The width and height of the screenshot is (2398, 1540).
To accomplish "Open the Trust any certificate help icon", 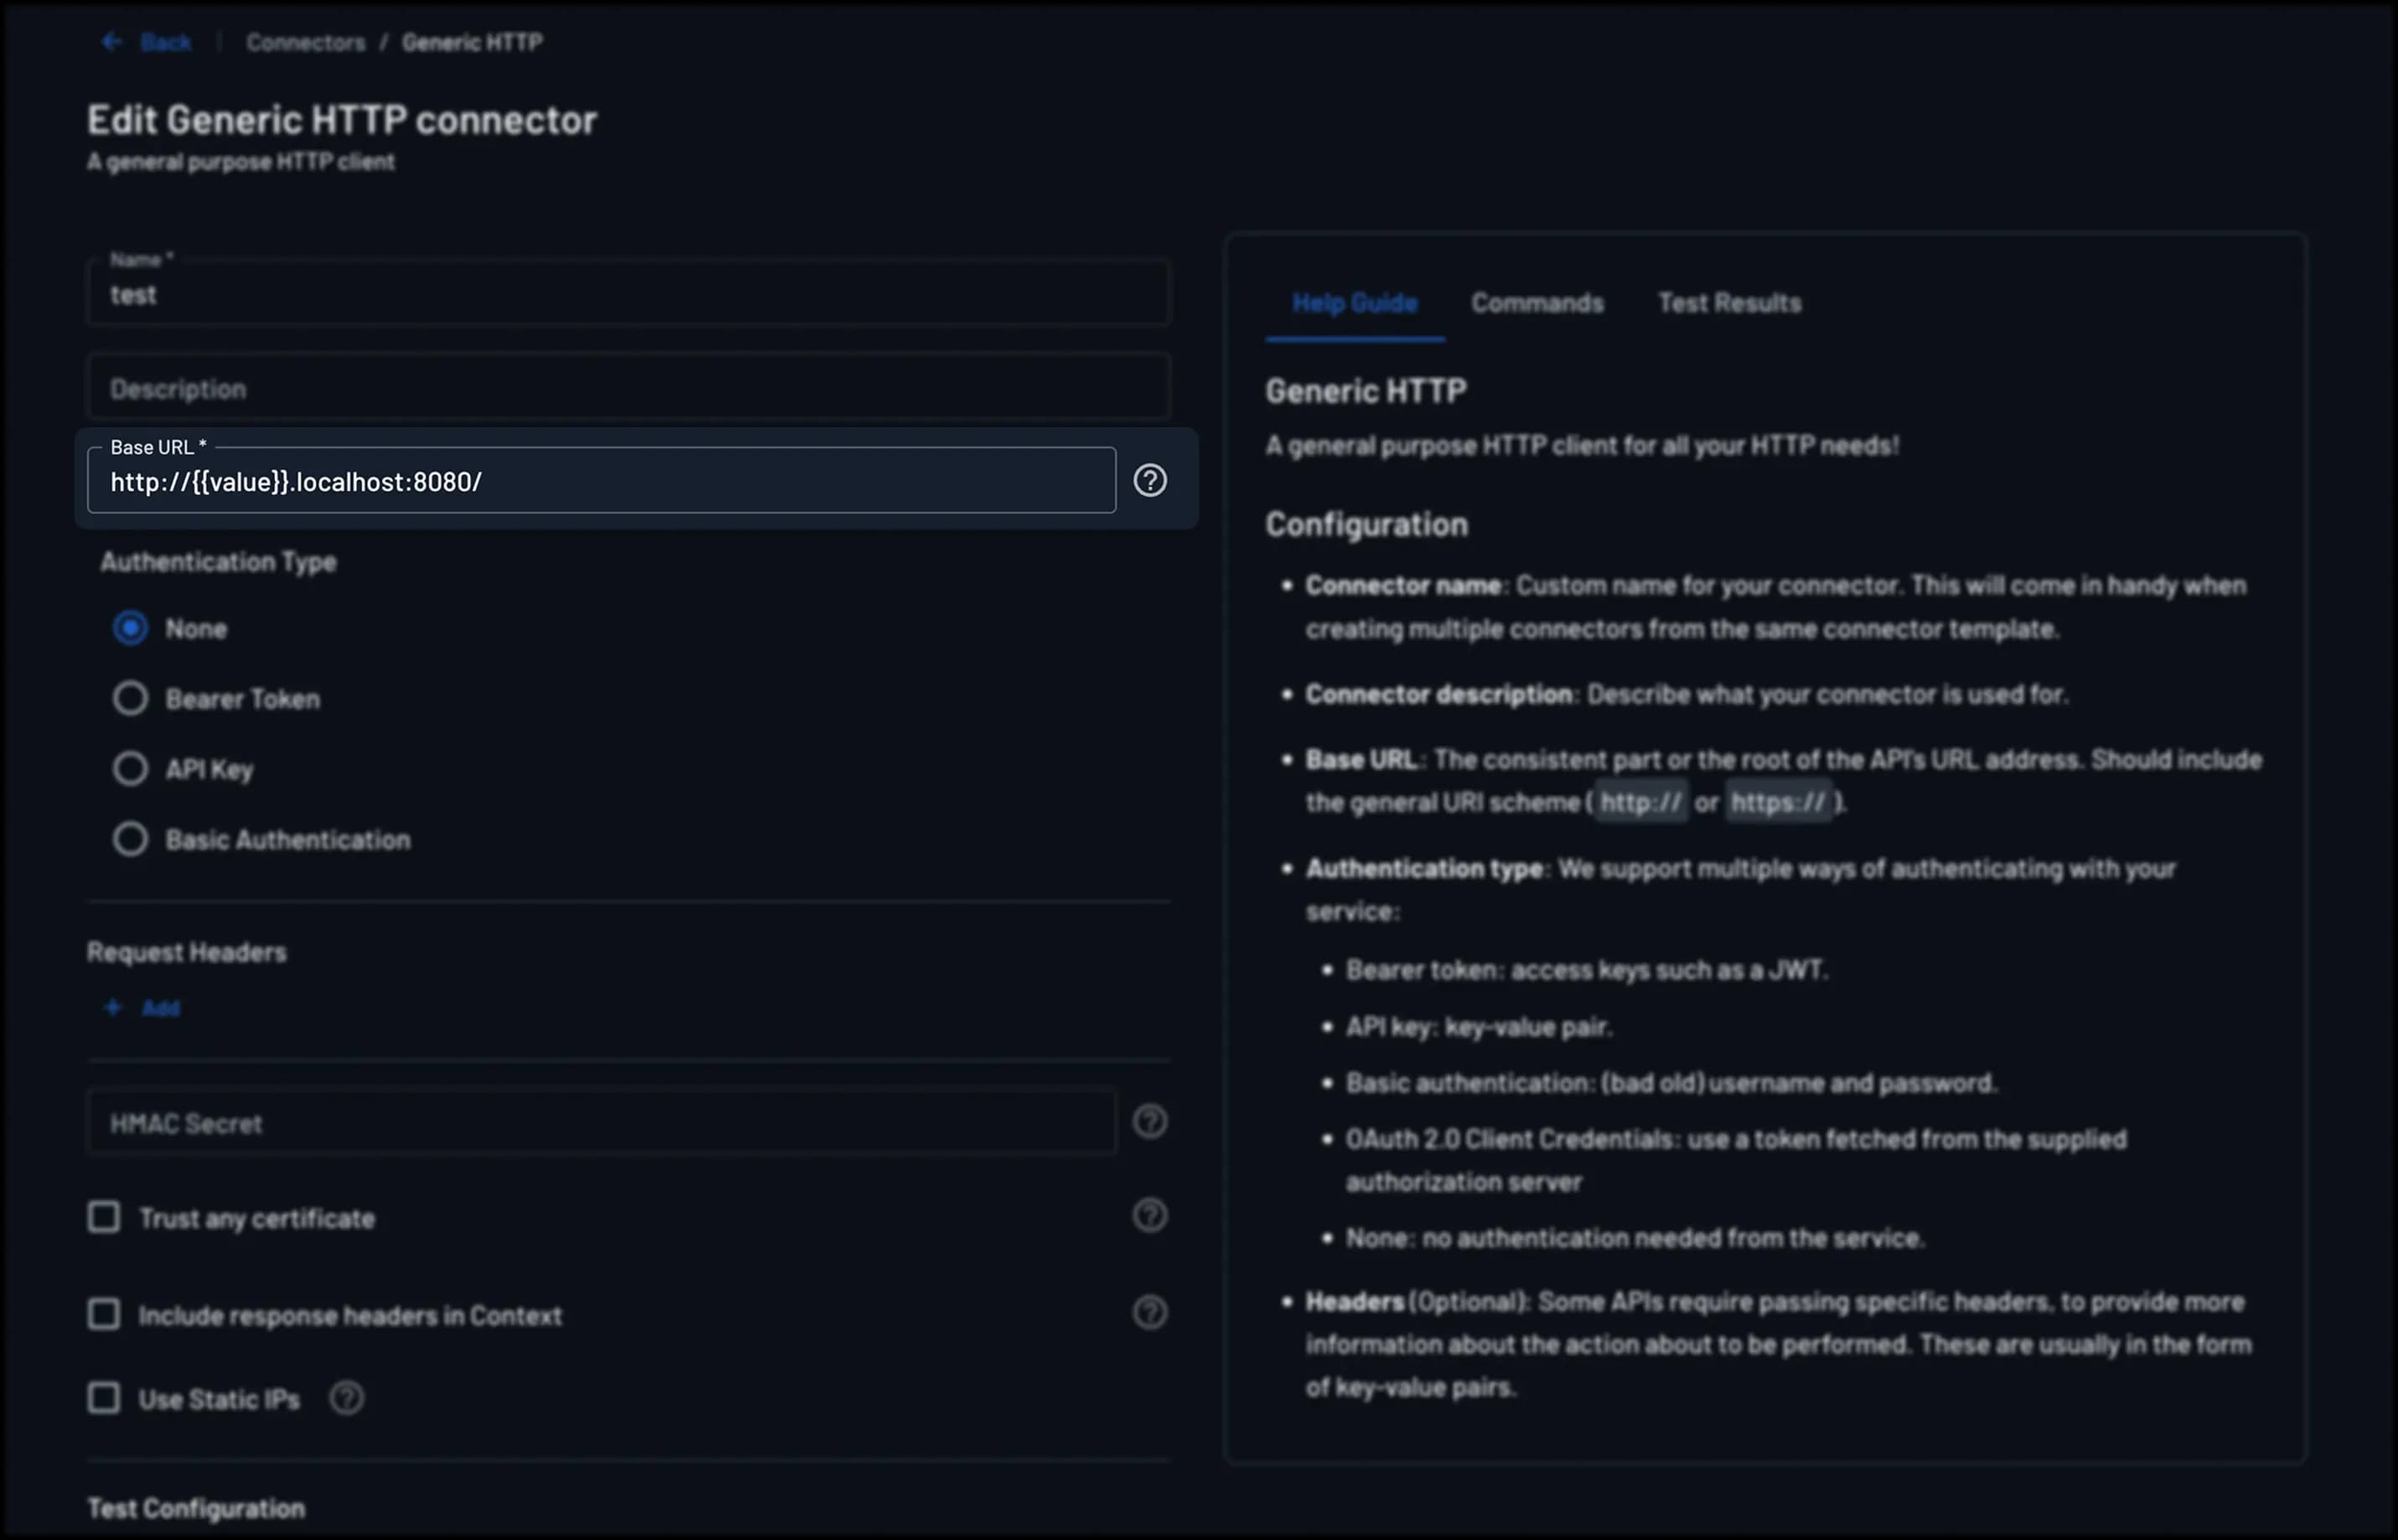I will click(1149, 1216).
